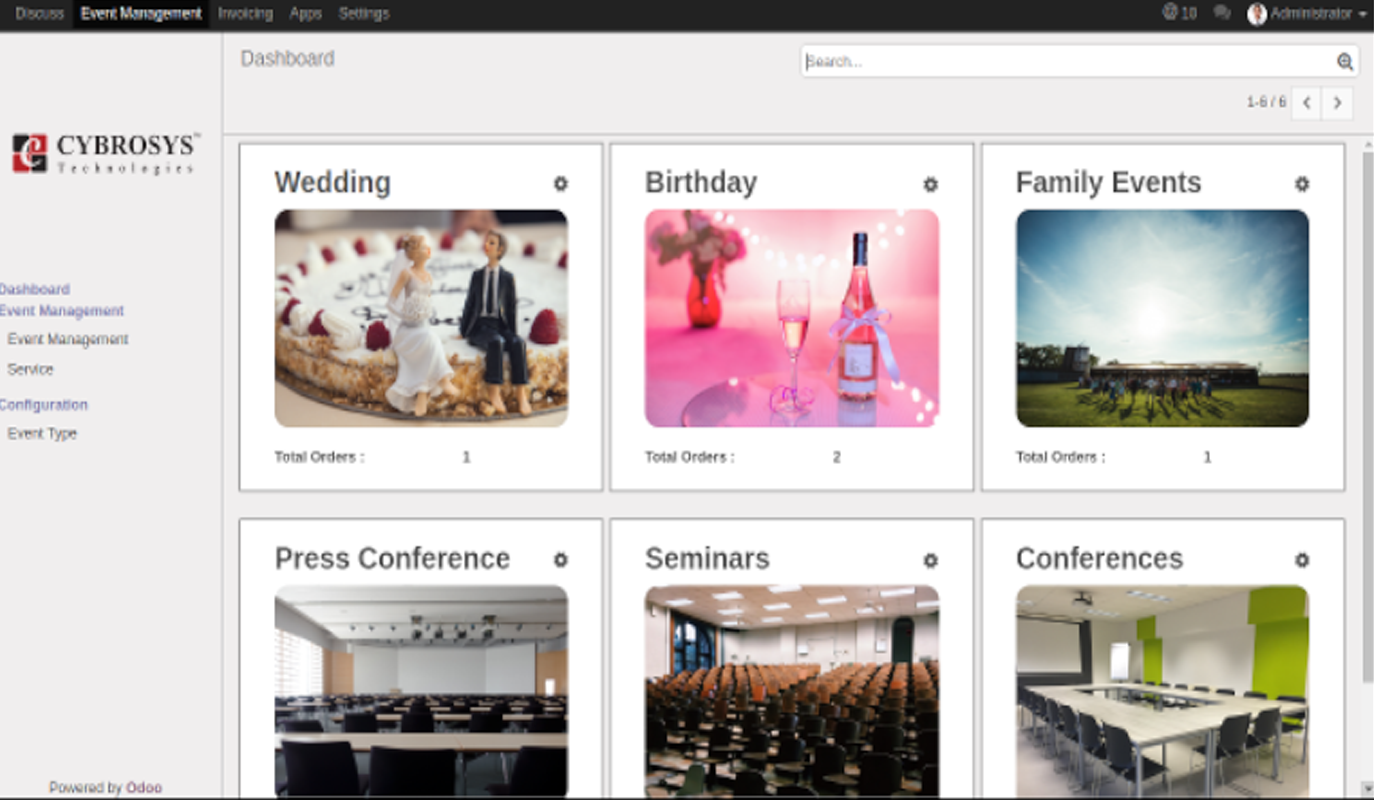Select the Event Management top menu
1374x800 pixels.
point(141,13)
